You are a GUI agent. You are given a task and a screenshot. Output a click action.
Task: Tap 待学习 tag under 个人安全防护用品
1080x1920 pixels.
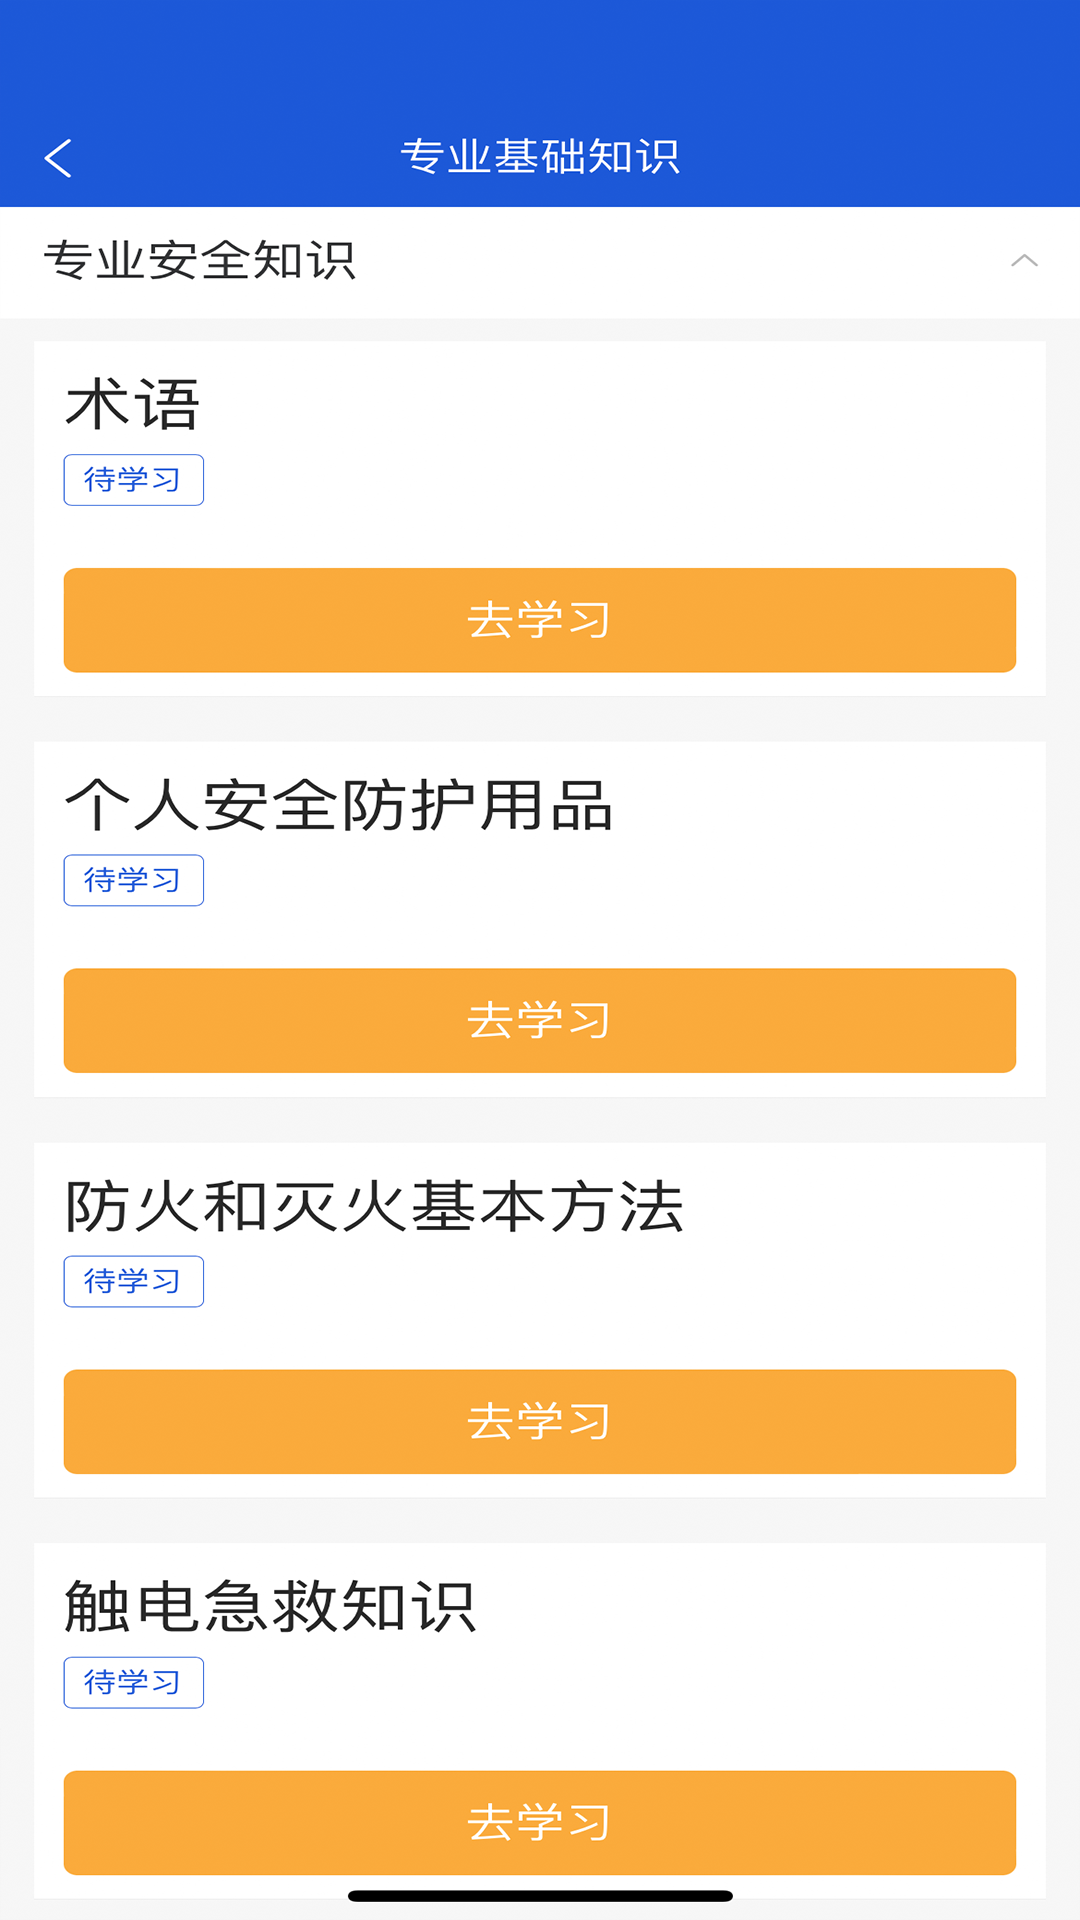pyautogui.click(x=133, y=880)
